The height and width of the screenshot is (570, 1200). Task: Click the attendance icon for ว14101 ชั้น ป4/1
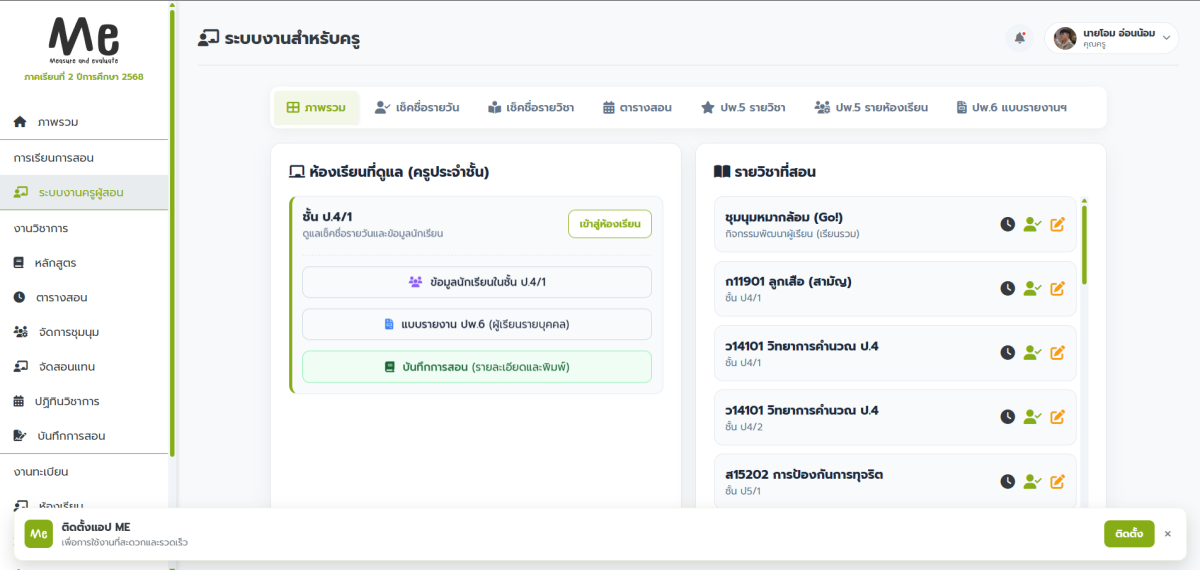1032,352
